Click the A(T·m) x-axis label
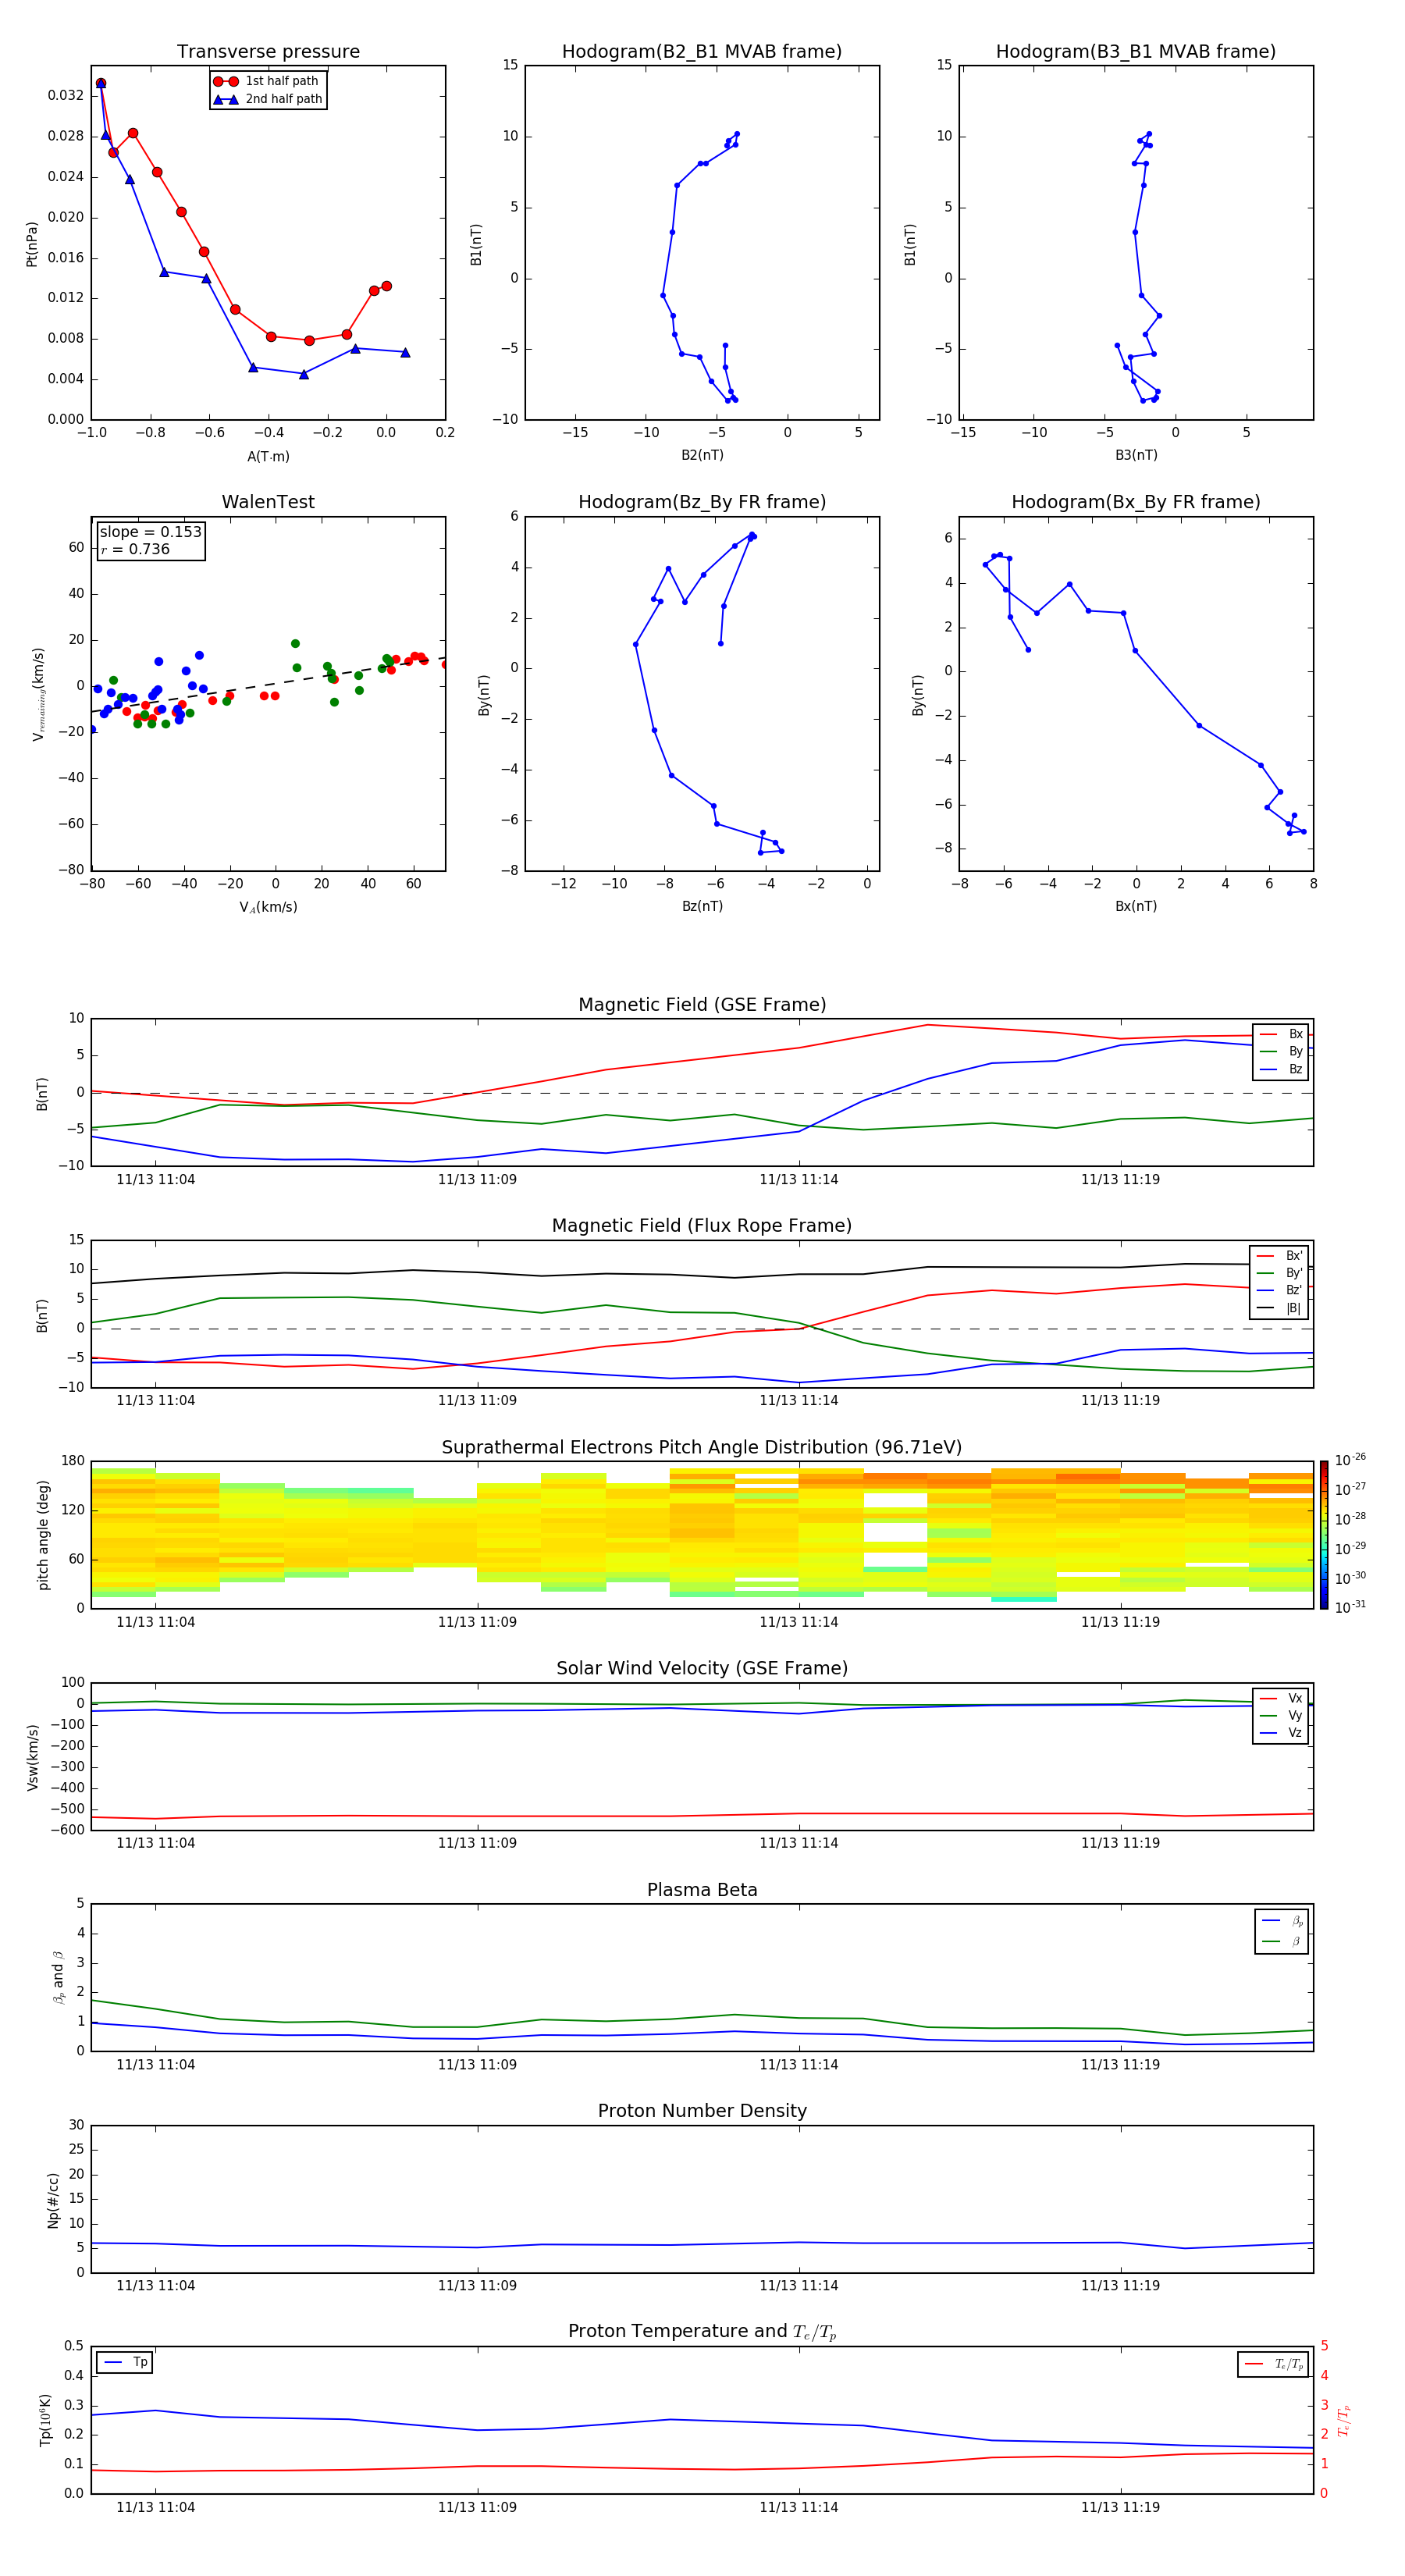This screenshot has width=1405, height=2576. coord(268,457)
